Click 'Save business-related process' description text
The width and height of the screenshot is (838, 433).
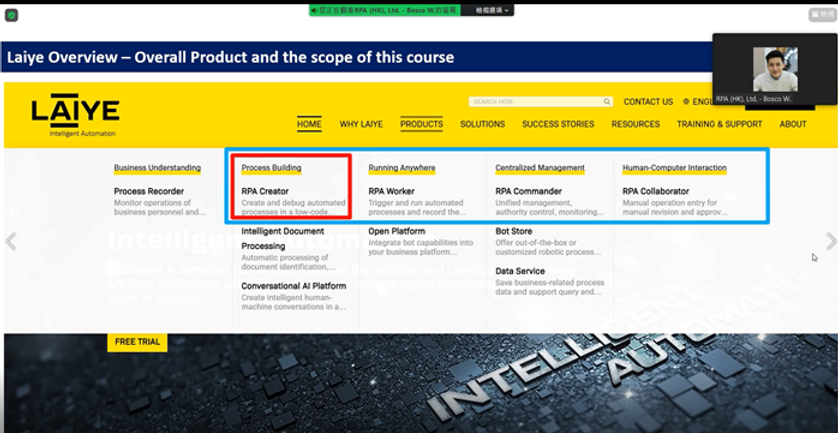pos(550,283)
